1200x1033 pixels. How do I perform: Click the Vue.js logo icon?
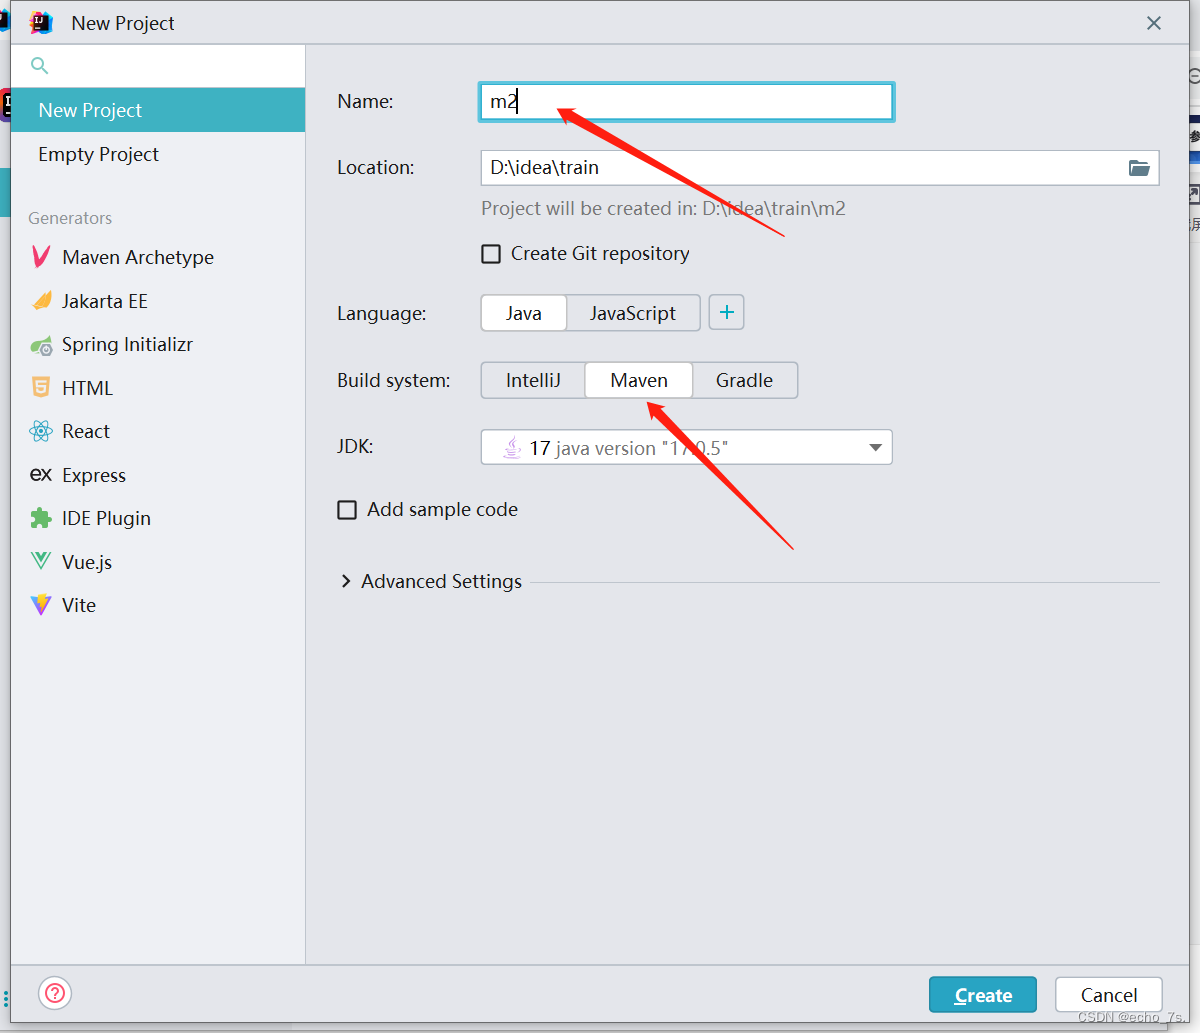41,562
